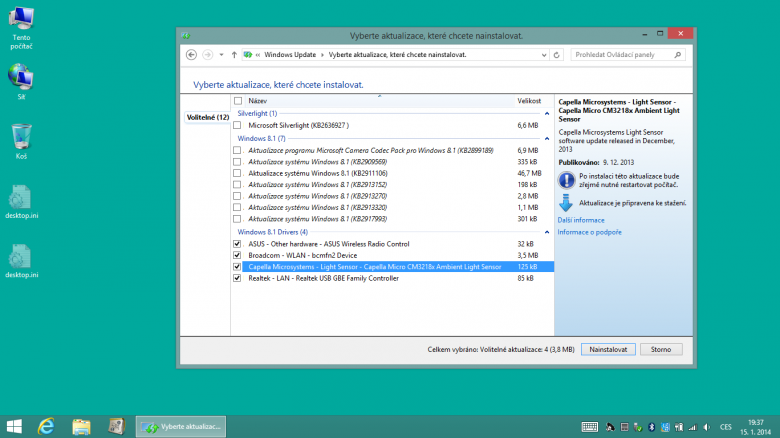Check update KB2909569 checkbox
Image resolution: width=780 pixels, height=438 pixels.
click(x=237, y=162)
